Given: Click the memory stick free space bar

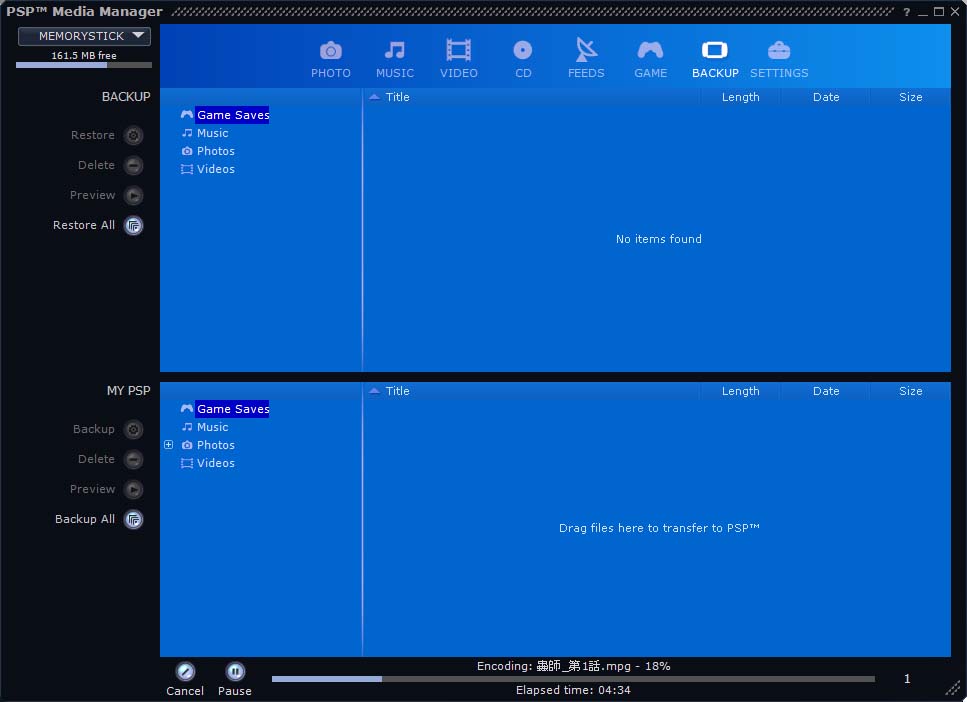Looking at the screenshot, I should coord(84,65).
